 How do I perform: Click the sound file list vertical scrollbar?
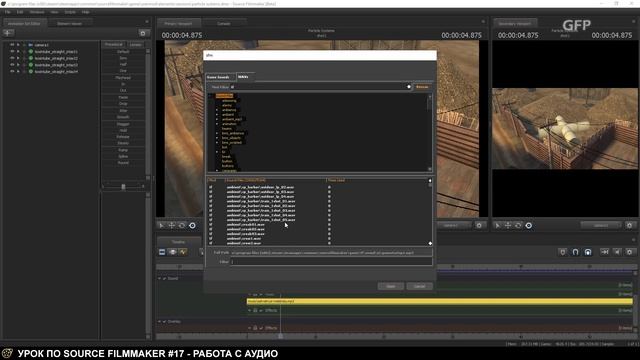coord(430,212)
